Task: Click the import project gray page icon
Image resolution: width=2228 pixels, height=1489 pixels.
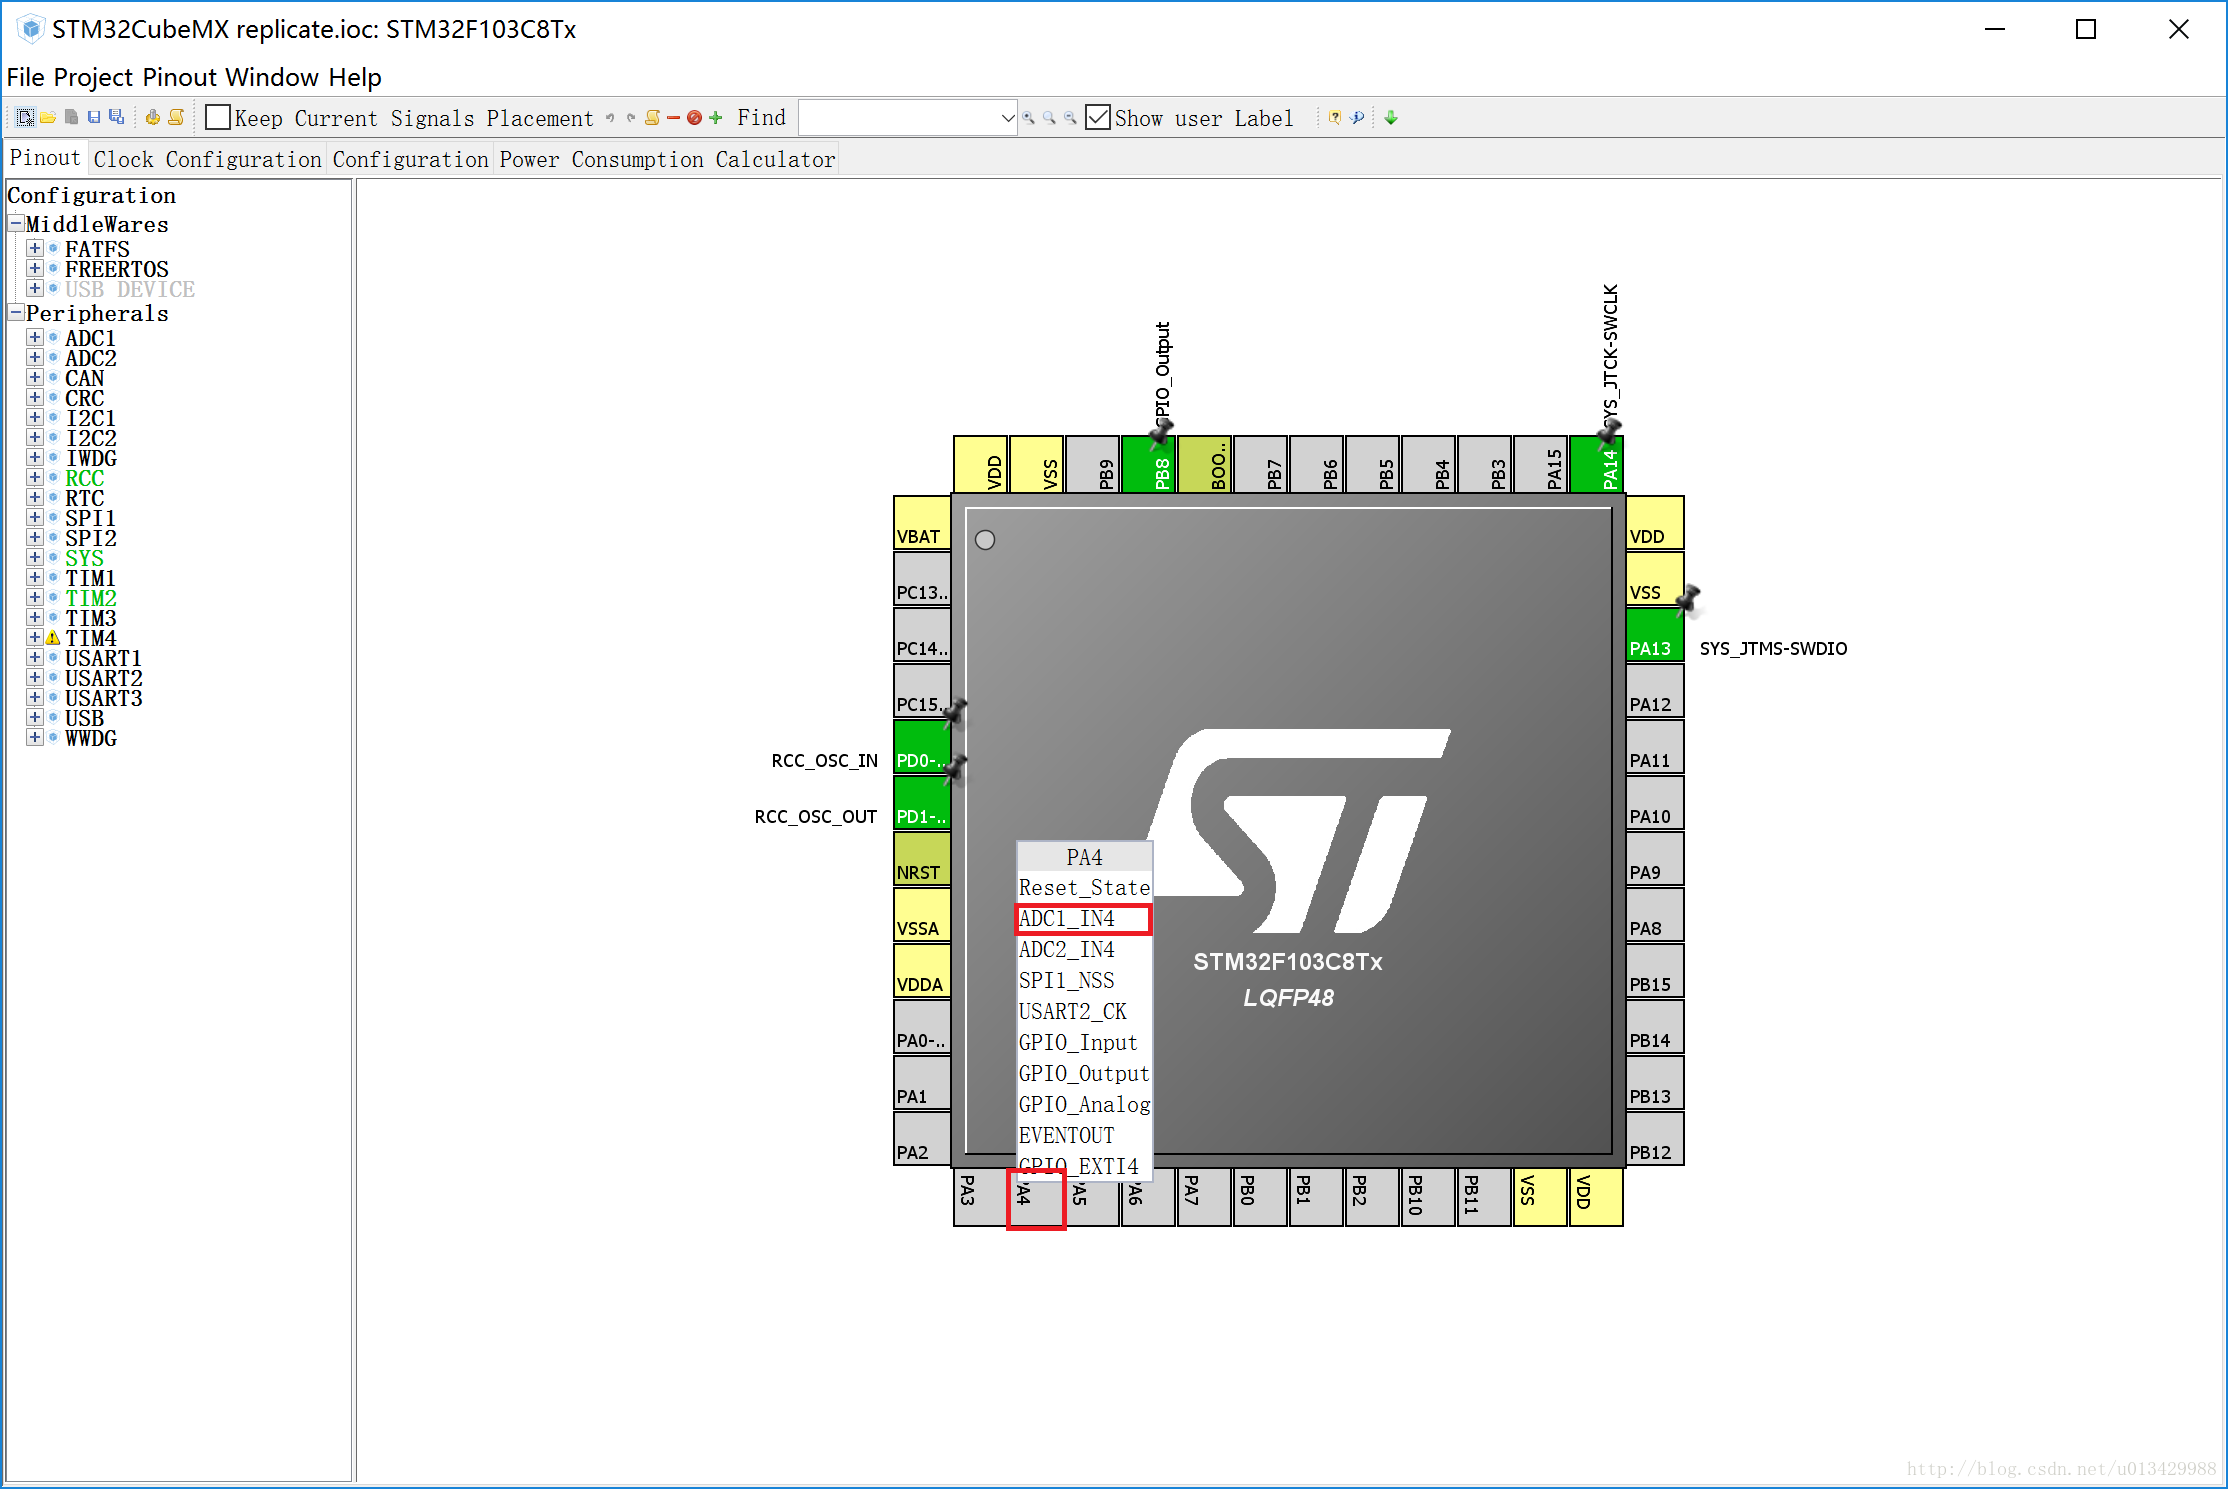Action: click(71, 118)
